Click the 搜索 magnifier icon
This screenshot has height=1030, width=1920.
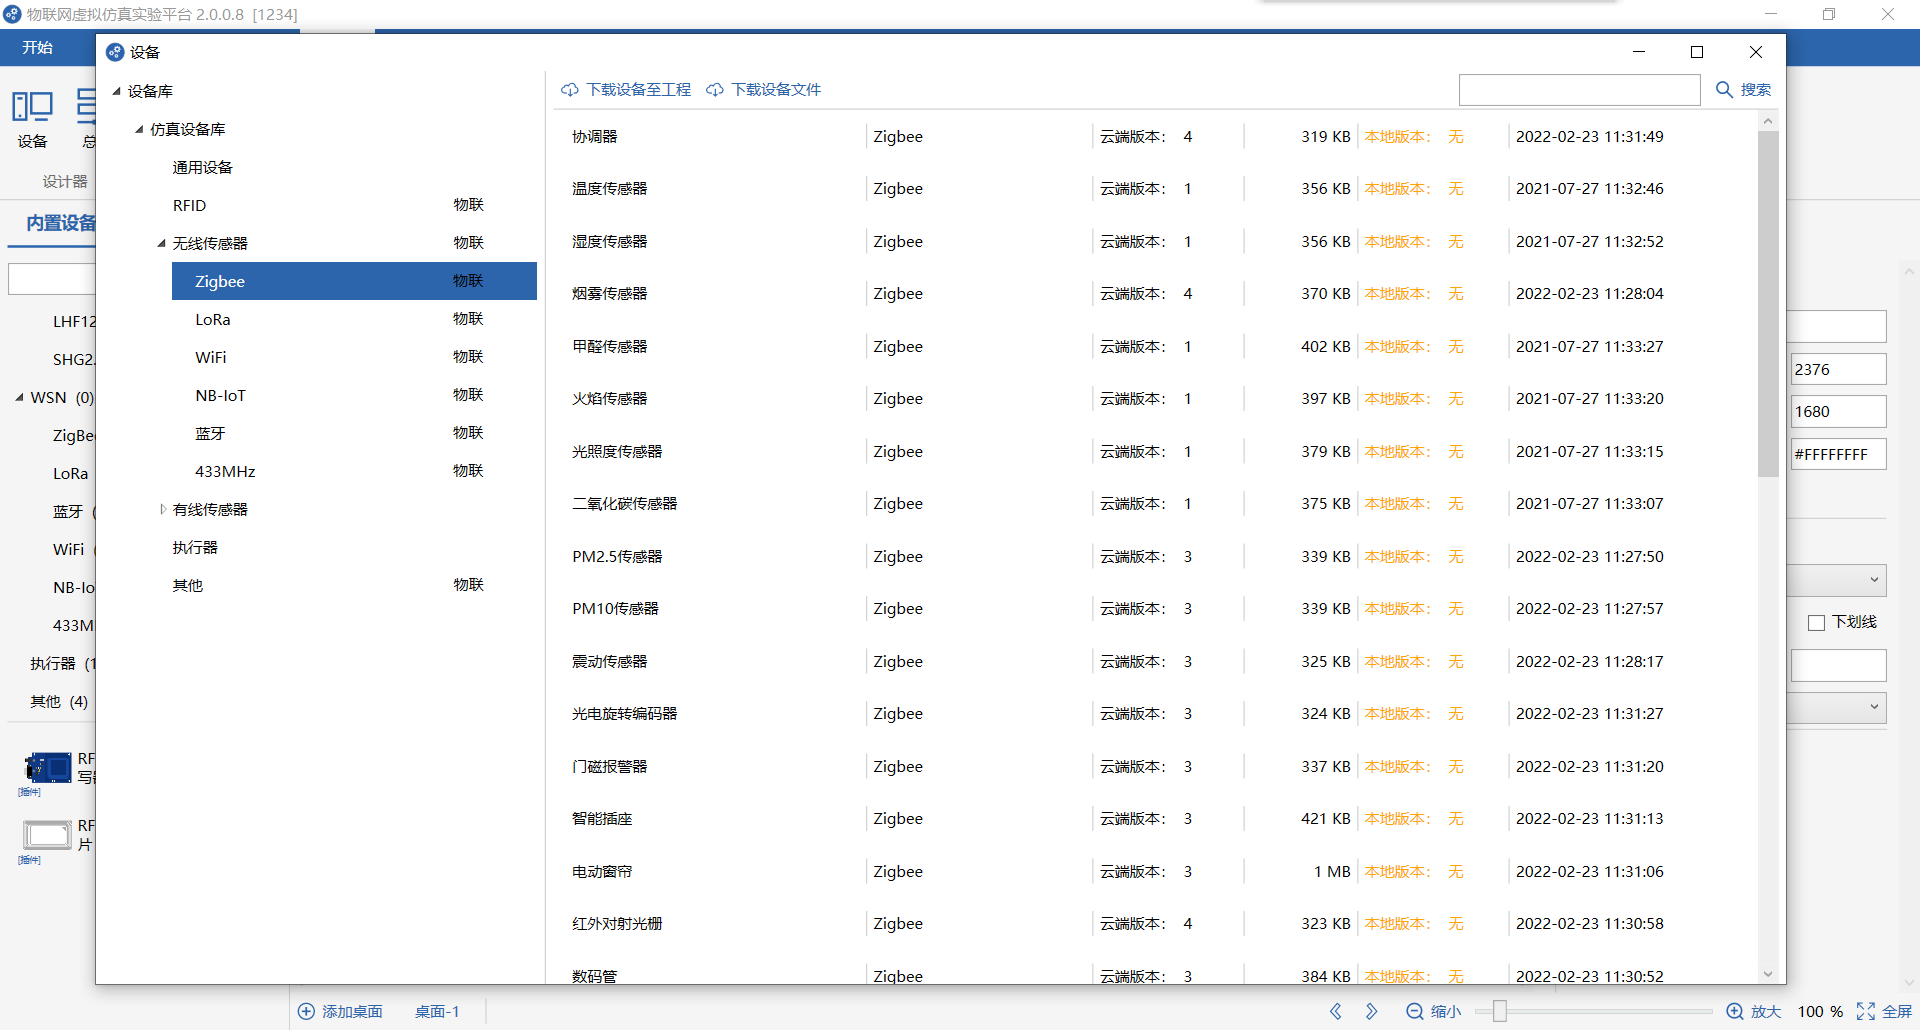(x=1724, y=90)
